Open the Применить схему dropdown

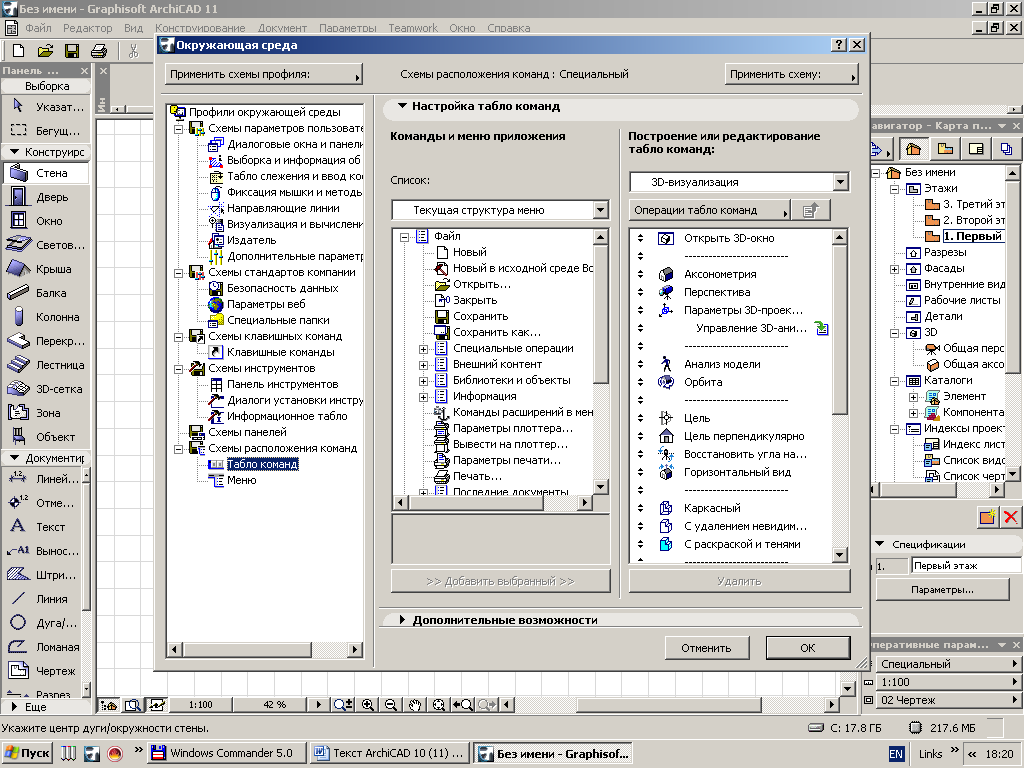792,74
